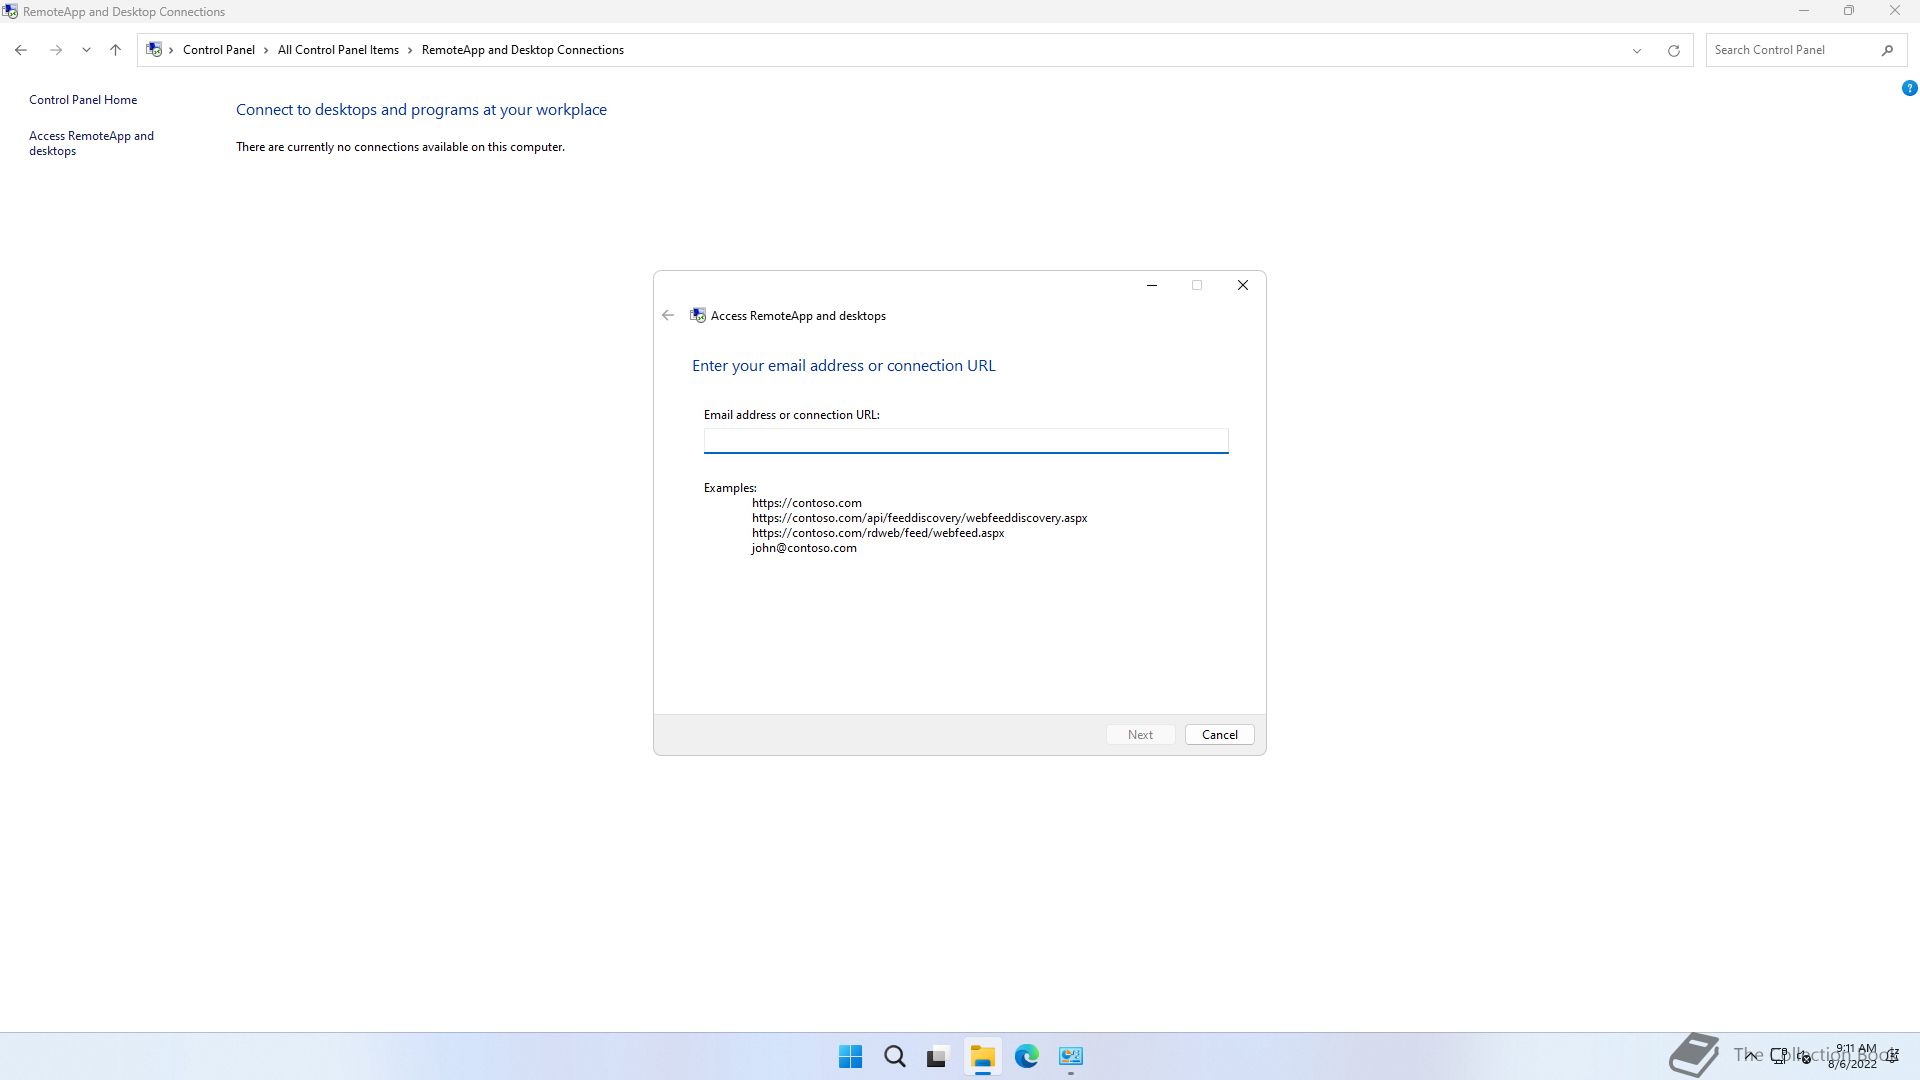Click the back arrow in the wizard dialog
1920x1080 pixels.
click(668, 315)
